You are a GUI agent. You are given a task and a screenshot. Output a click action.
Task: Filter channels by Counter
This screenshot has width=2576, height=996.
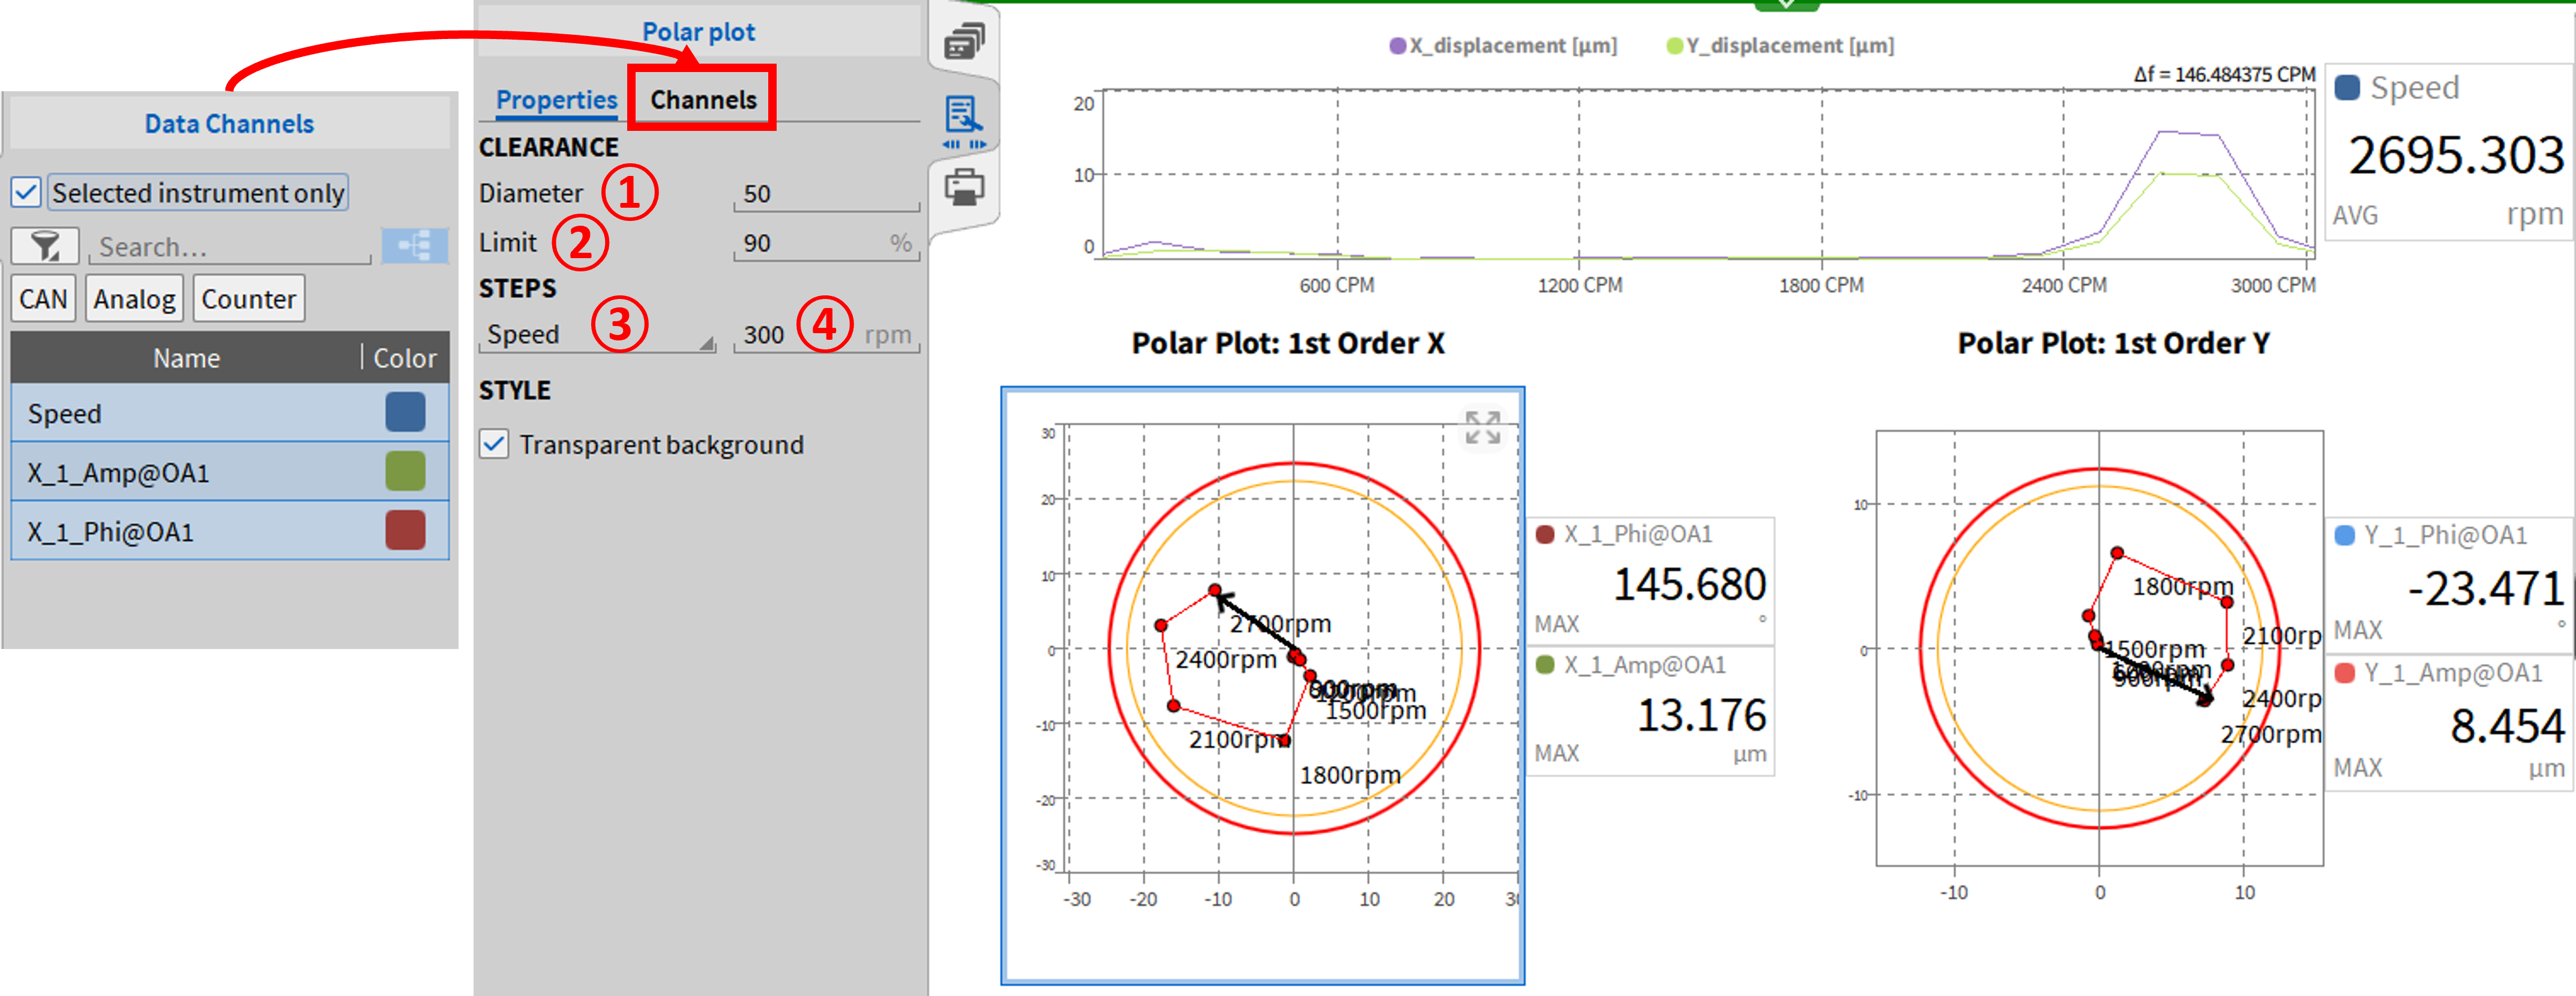coord(248,299)
